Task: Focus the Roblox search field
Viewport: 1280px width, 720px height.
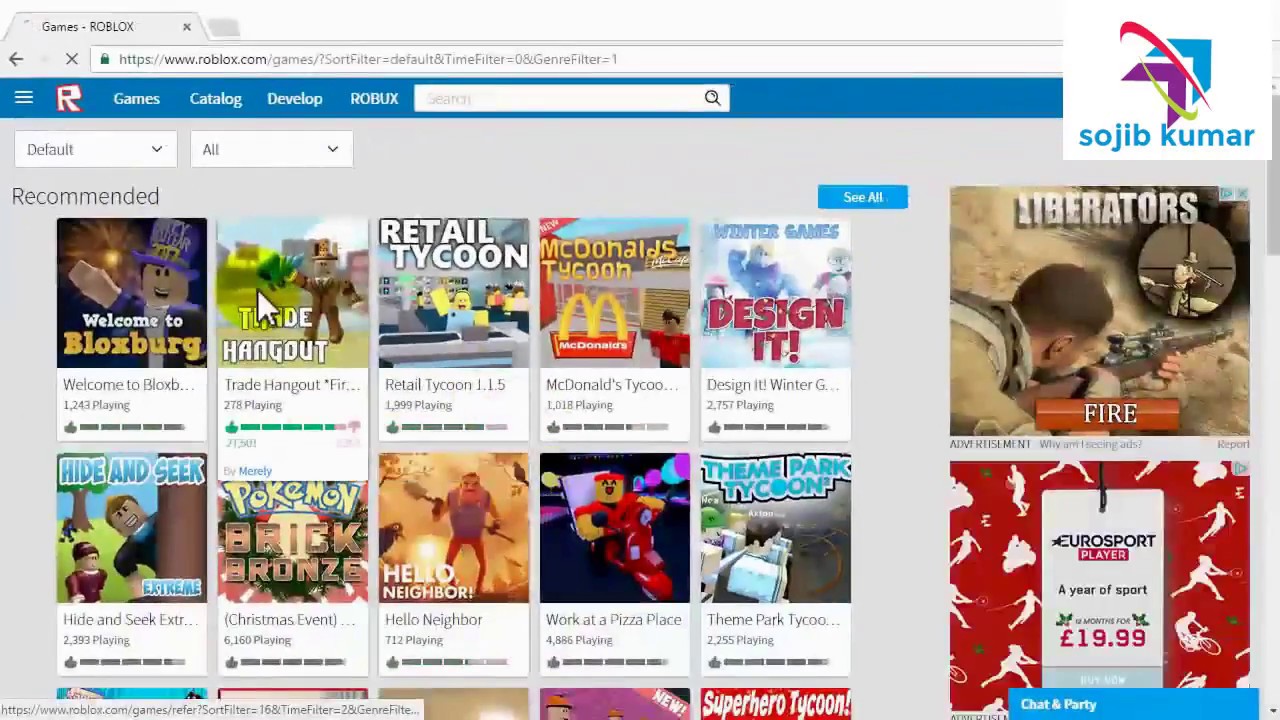Action: 560,98
